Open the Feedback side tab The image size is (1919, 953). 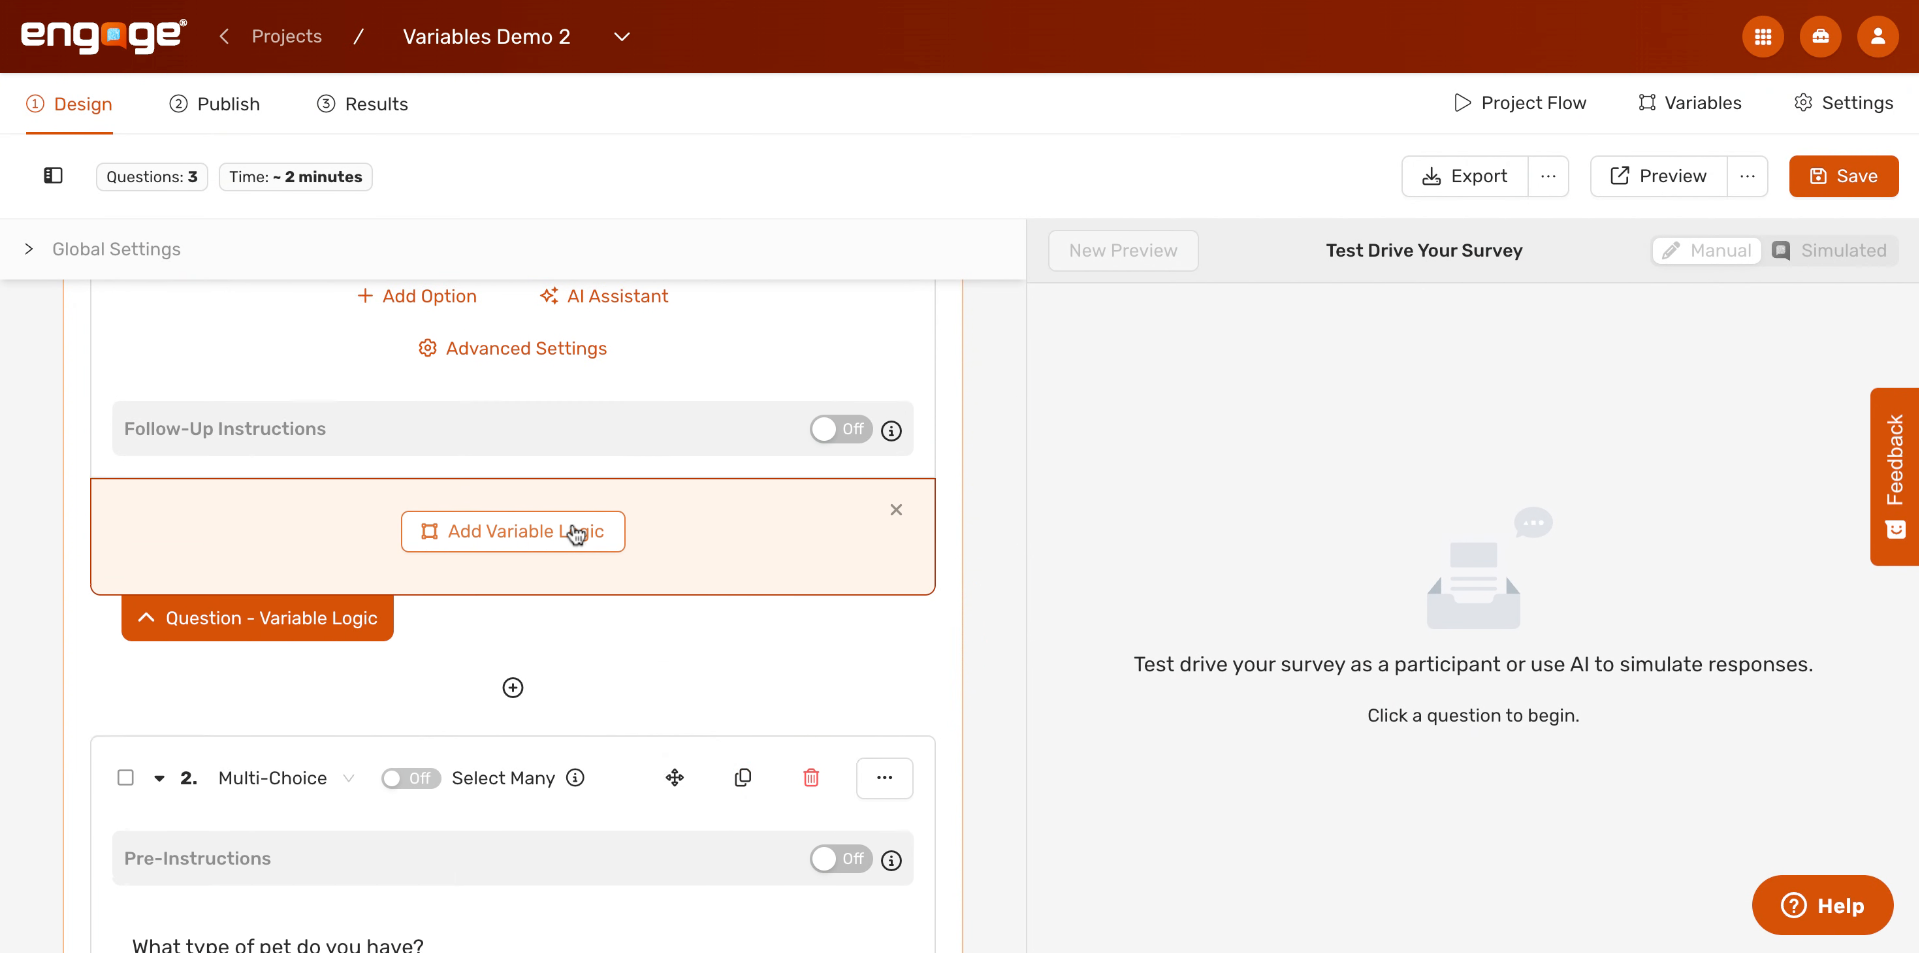[x=1894, y=476]
